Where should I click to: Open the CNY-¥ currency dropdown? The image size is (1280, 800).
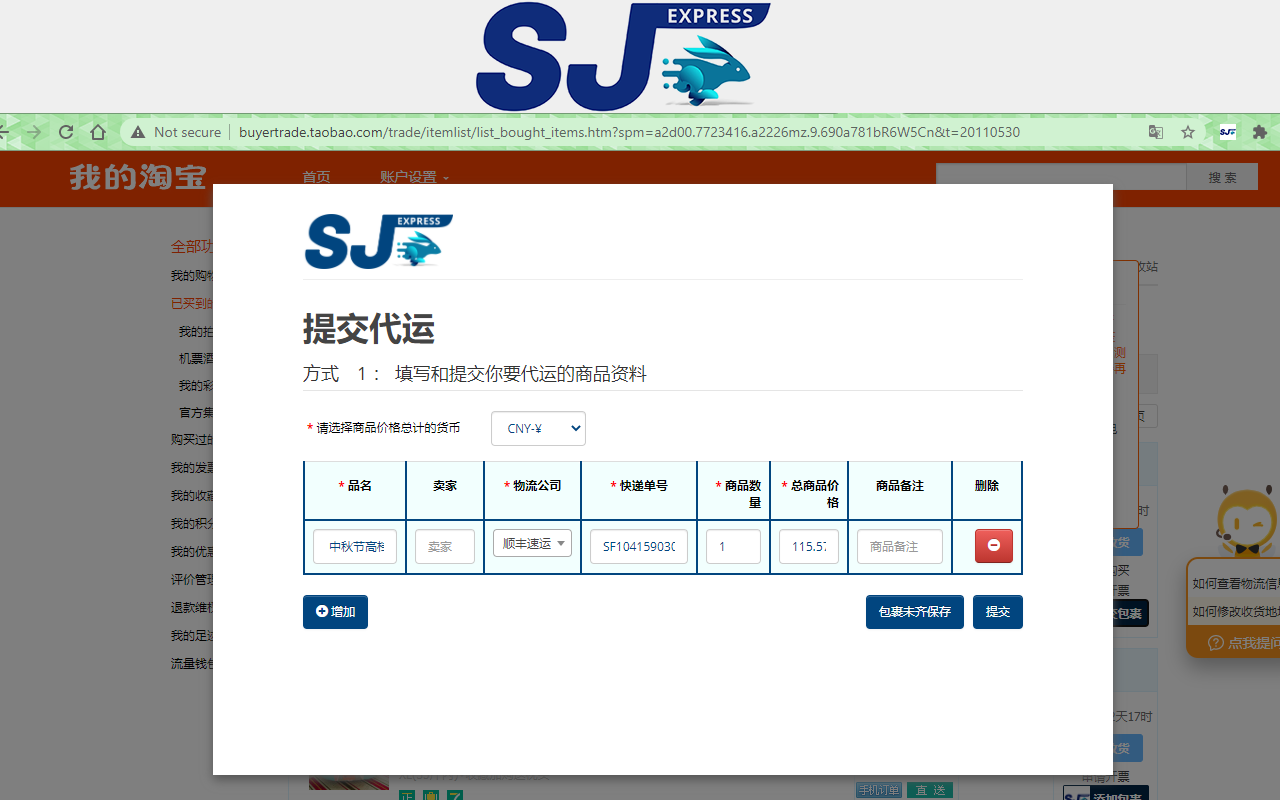click(538, 429)
